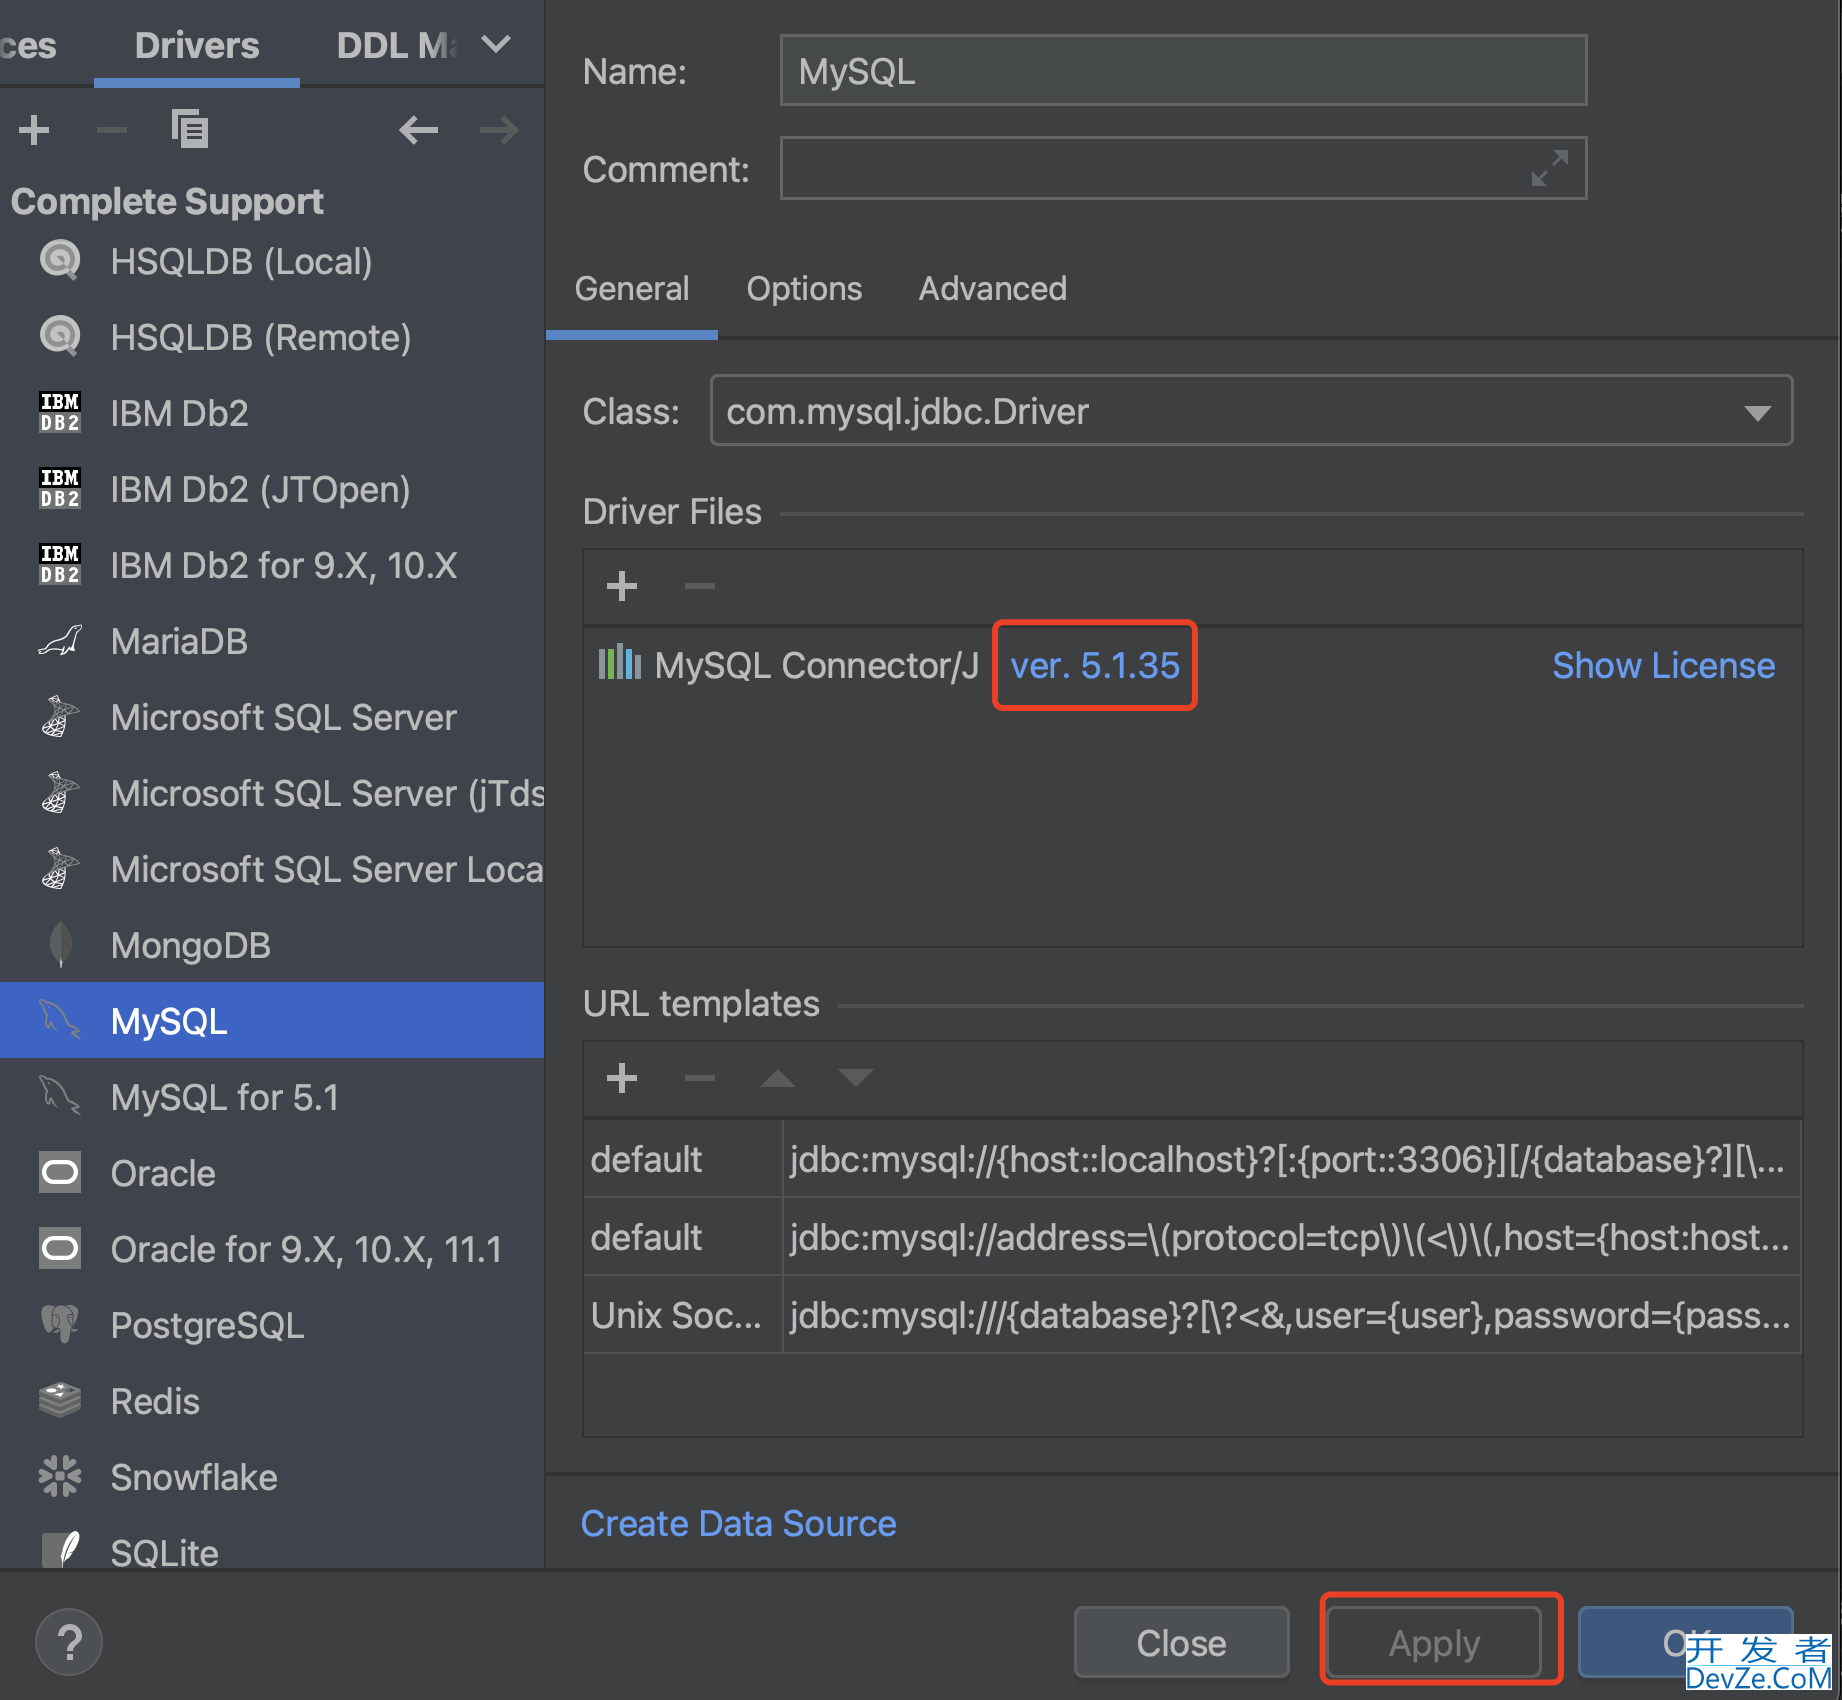Duplicate the selected driver

coord(189,130)
